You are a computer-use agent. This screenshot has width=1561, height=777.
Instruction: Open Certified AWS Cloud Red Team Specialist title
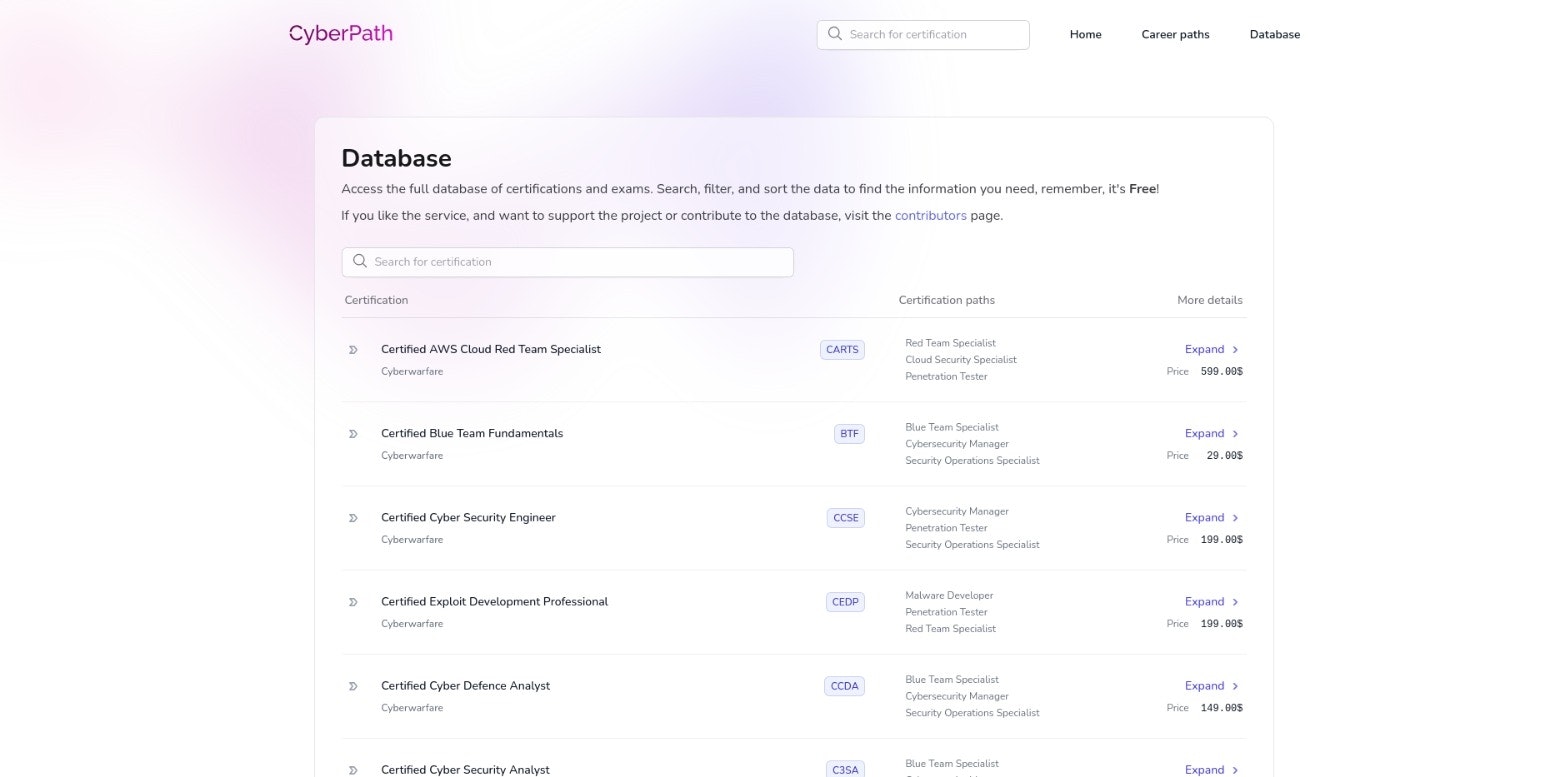491,350
